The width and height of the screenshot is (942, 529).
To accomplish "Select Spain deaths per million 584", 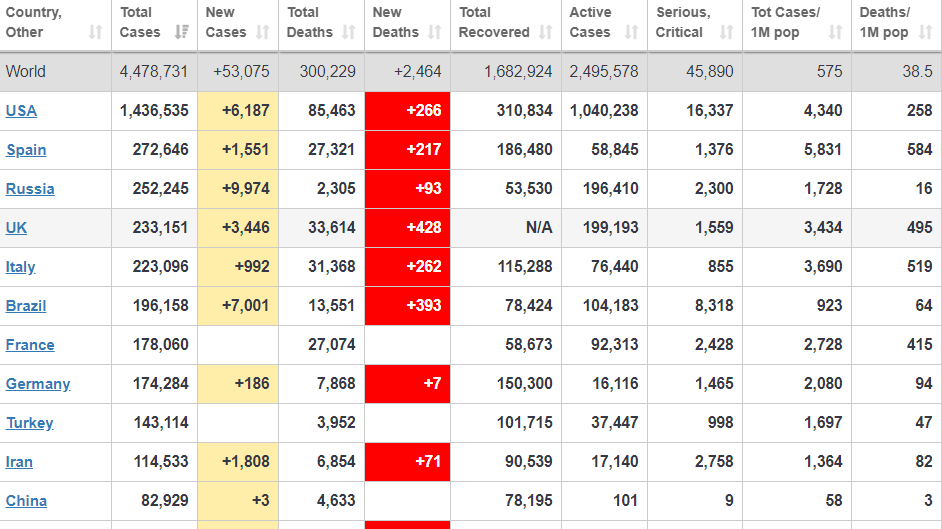I will click(920, 150).
